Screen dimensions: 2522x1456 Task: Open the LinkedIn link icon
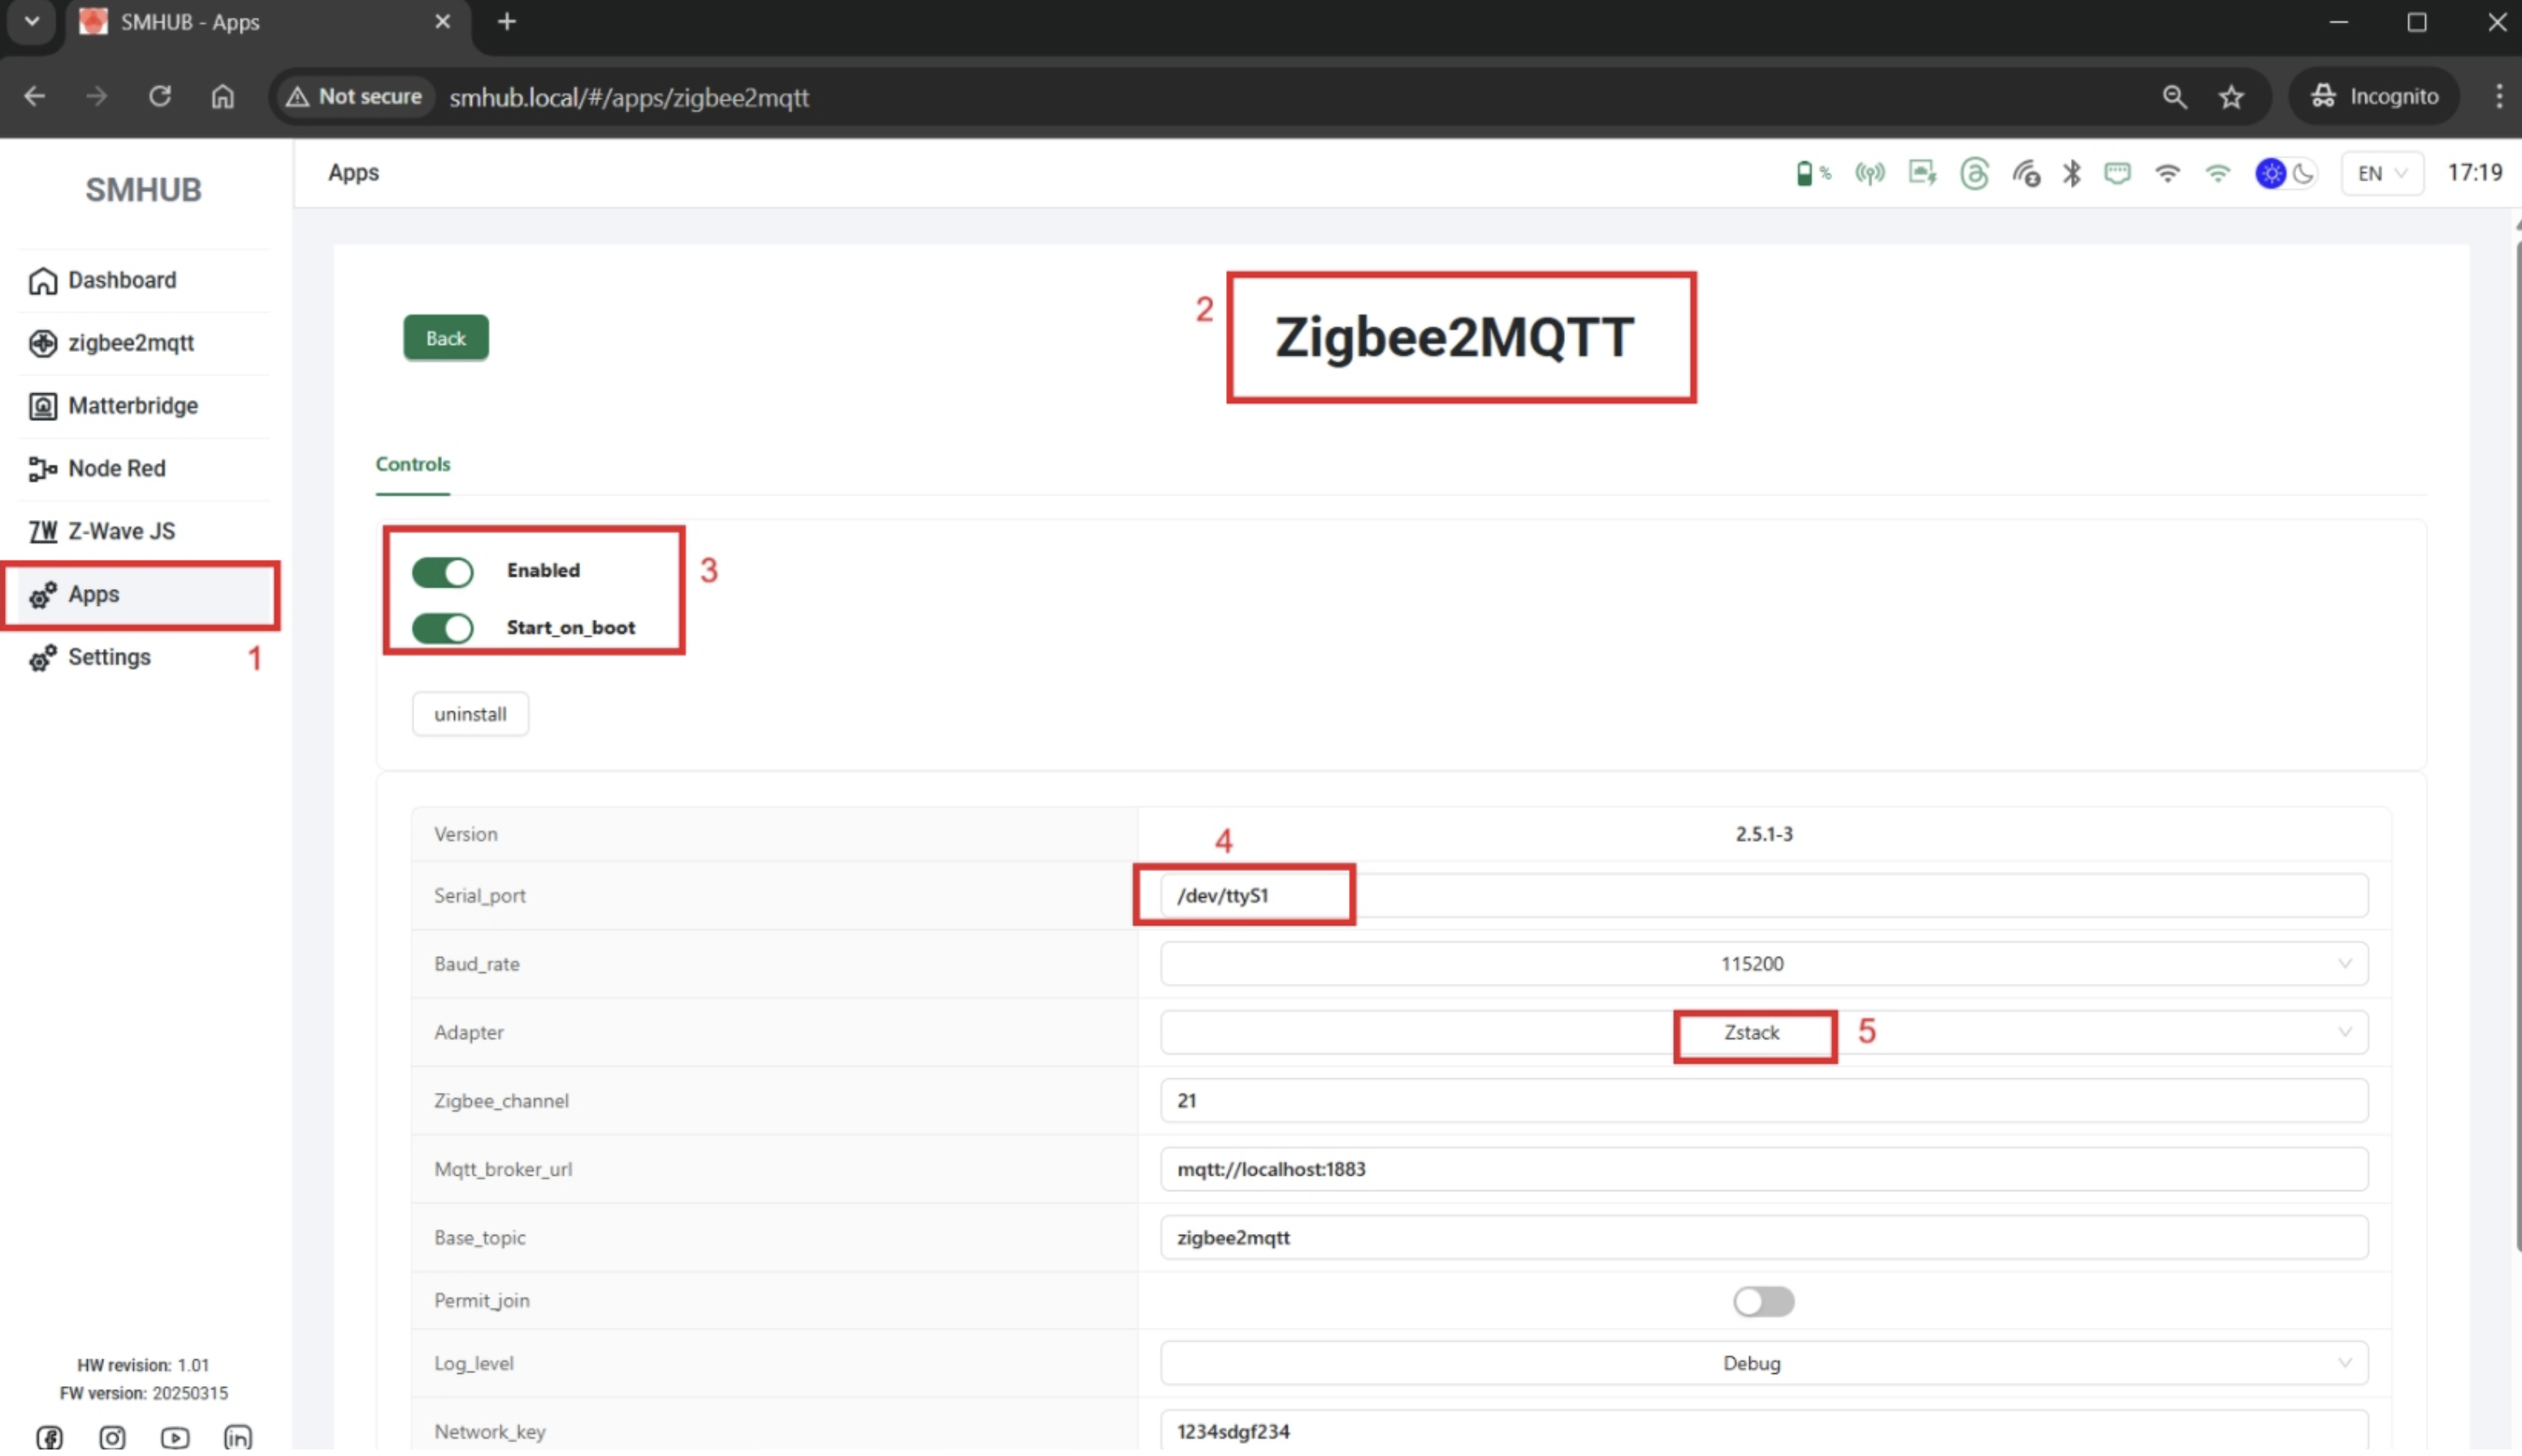(x=238, y=1437)
